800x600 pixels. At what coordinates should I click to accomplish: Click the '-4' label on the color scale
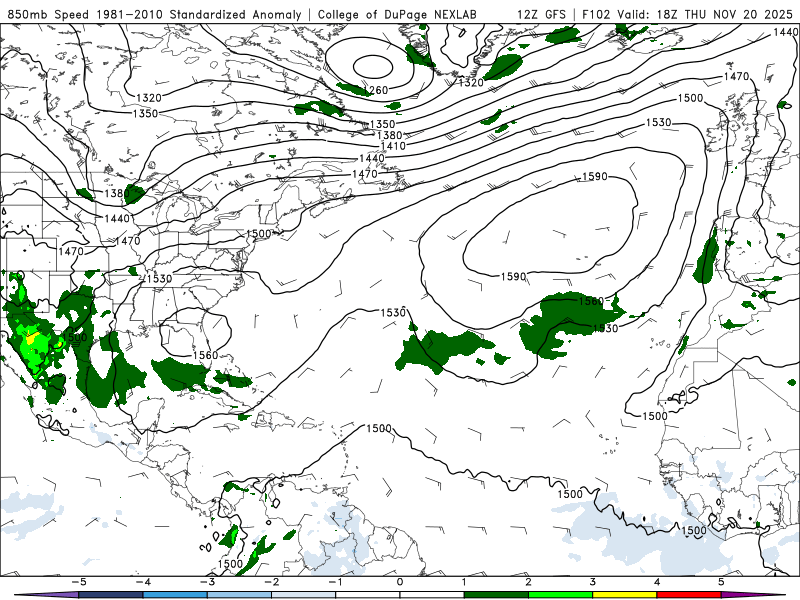(143, 582)
